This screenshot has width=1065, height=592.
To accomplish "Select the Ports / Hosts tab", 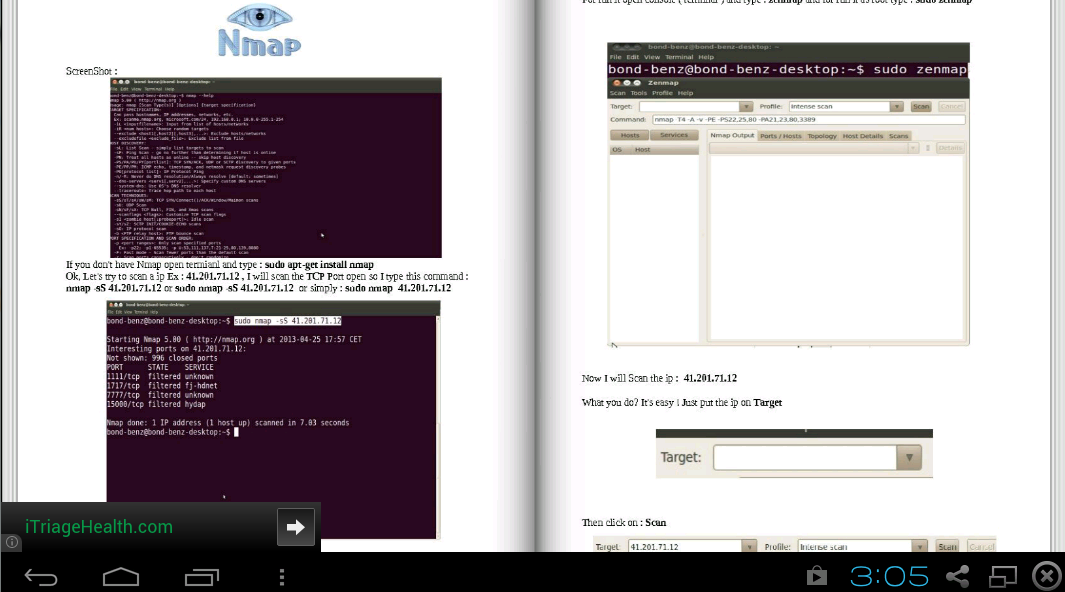I will [780, 136].
